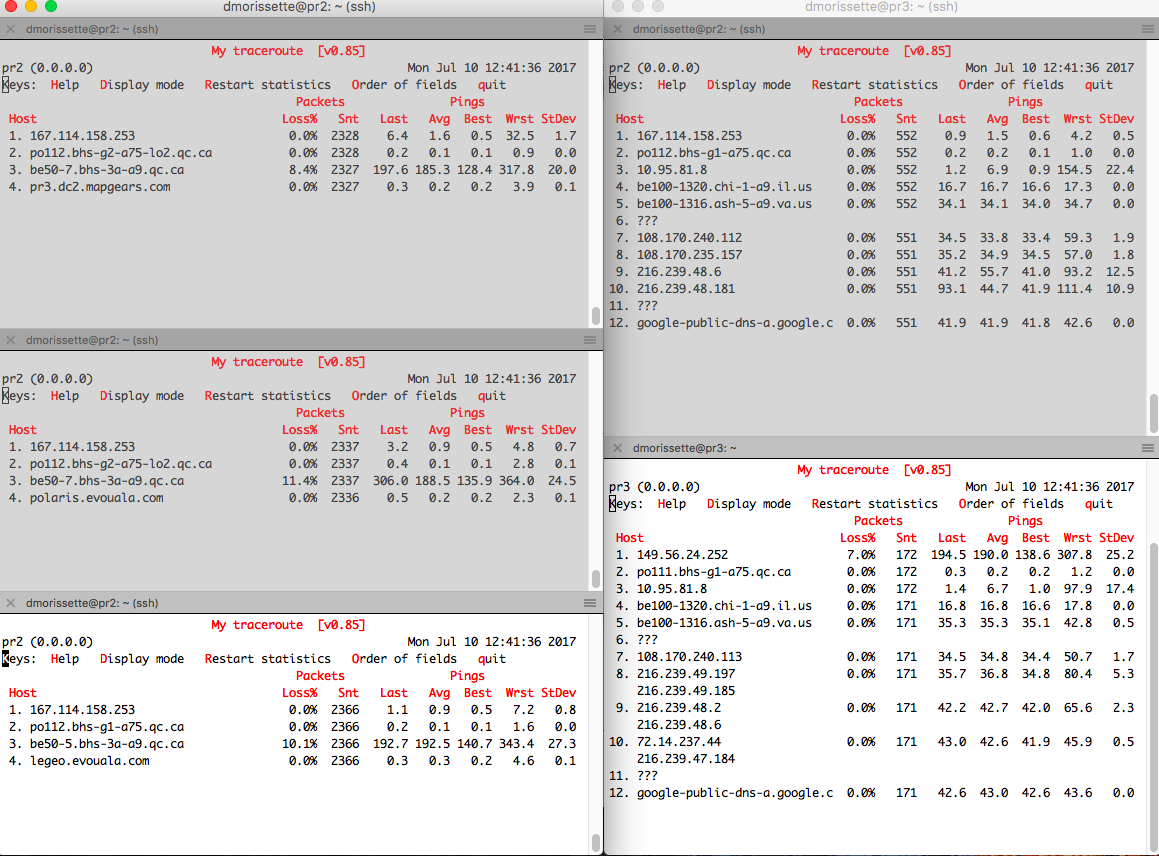Click host 216.239.49.197
Screen dimensions: 1159x856
686,674
